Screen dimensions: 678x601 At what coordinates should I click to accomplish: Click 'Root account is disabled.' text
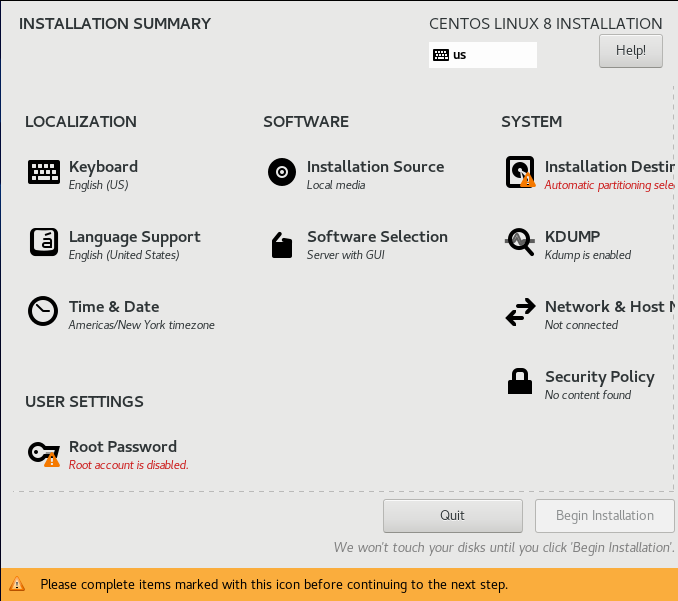pyautogui.click(x=128, y=465)
